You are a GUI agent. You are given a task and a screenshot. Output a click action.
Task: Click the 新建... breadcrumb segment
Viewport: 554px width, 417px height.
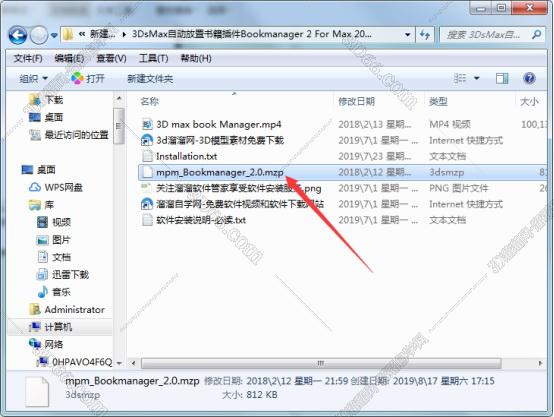click(103, 34)
